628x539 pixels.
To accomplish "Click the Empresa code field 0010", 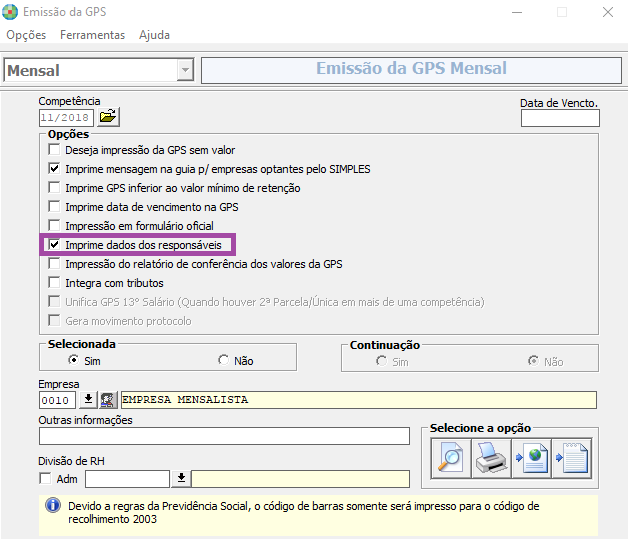I will click(x=57, y=400).
